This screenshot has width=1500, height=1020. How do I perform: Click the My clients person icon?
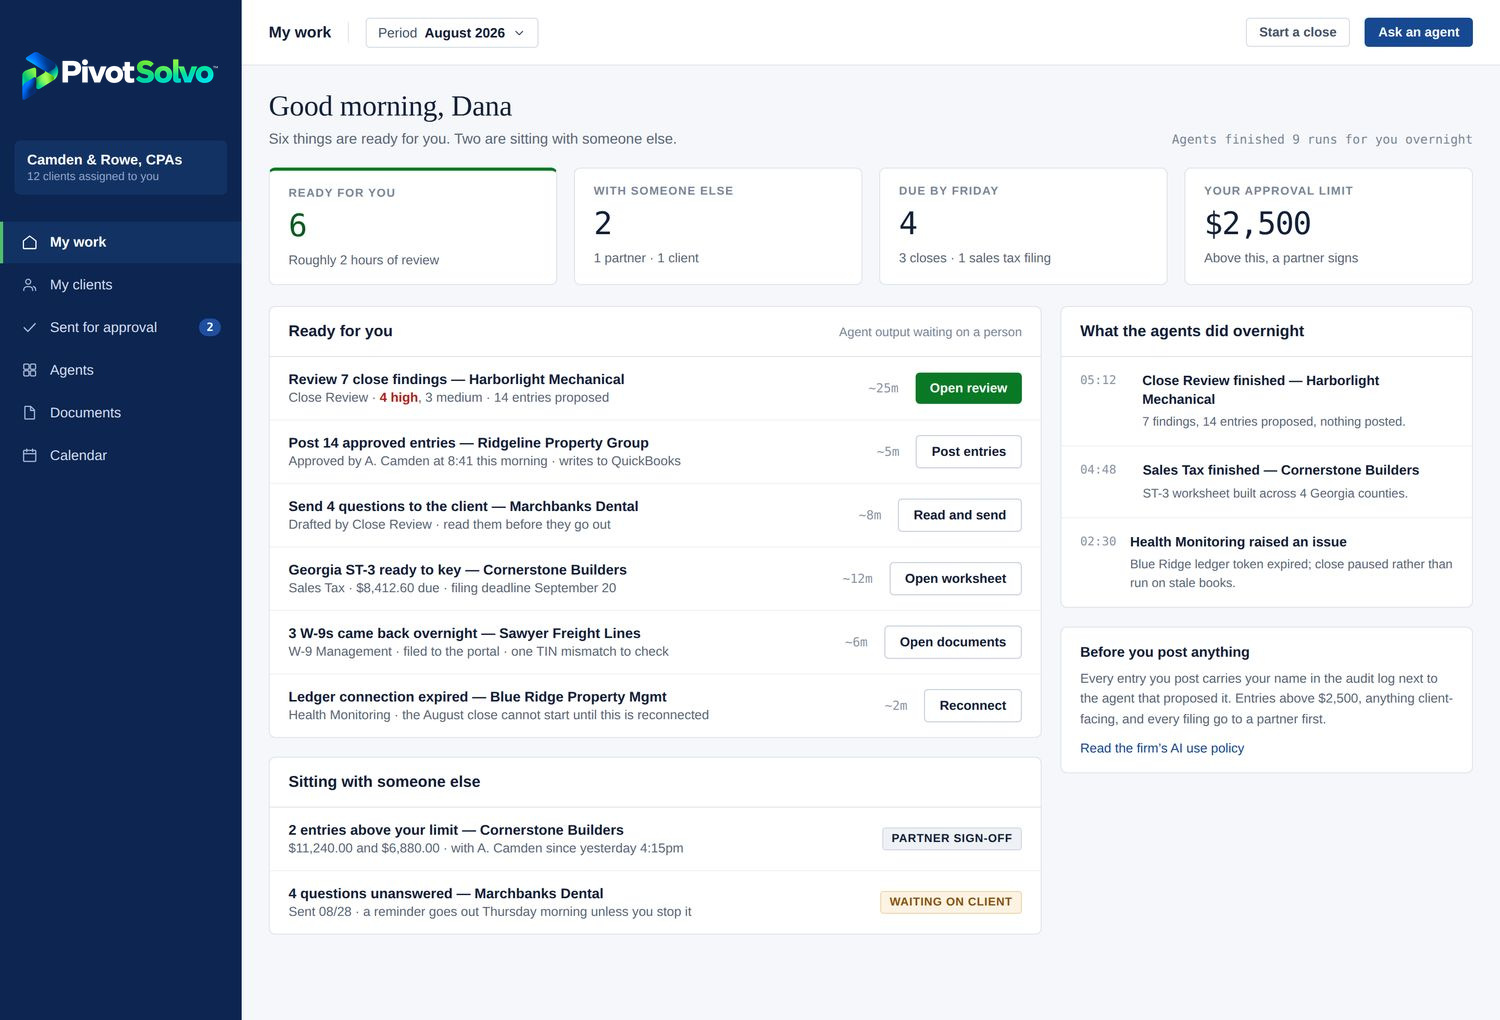point(30,285)
